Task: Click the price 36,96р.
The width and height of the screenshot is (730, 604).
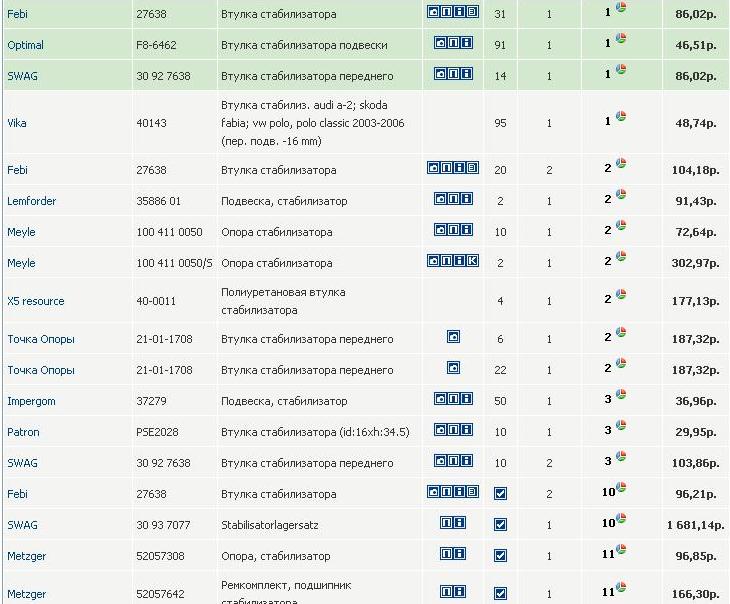Action: [x=696, y=401]
